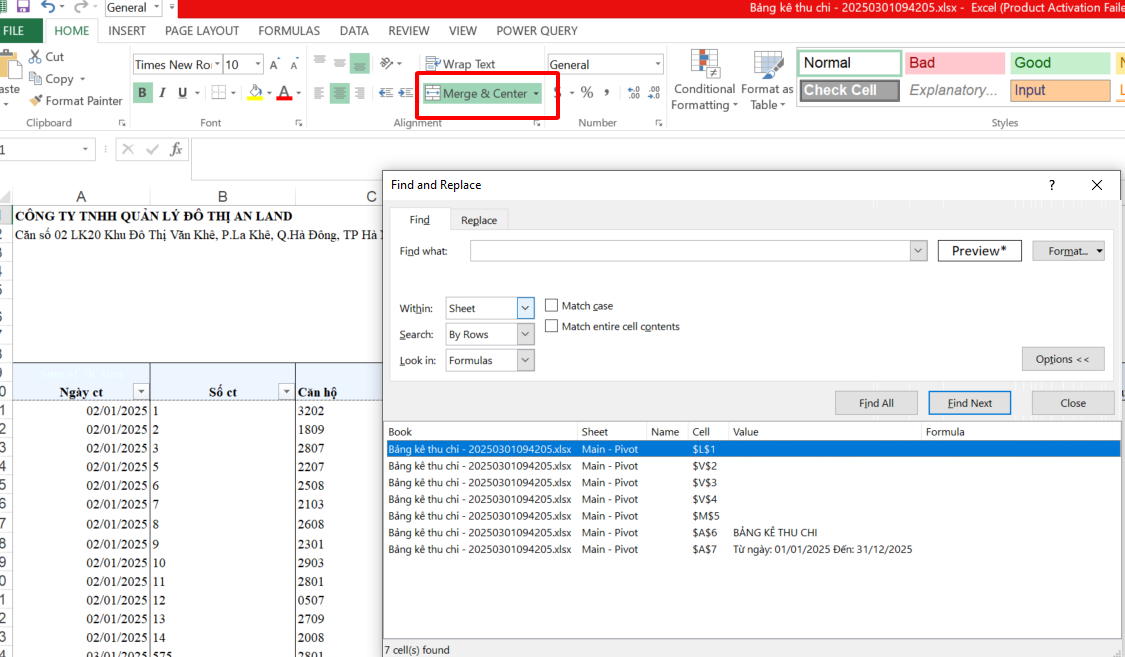Click the Wrap Text button

pos(460,64)
